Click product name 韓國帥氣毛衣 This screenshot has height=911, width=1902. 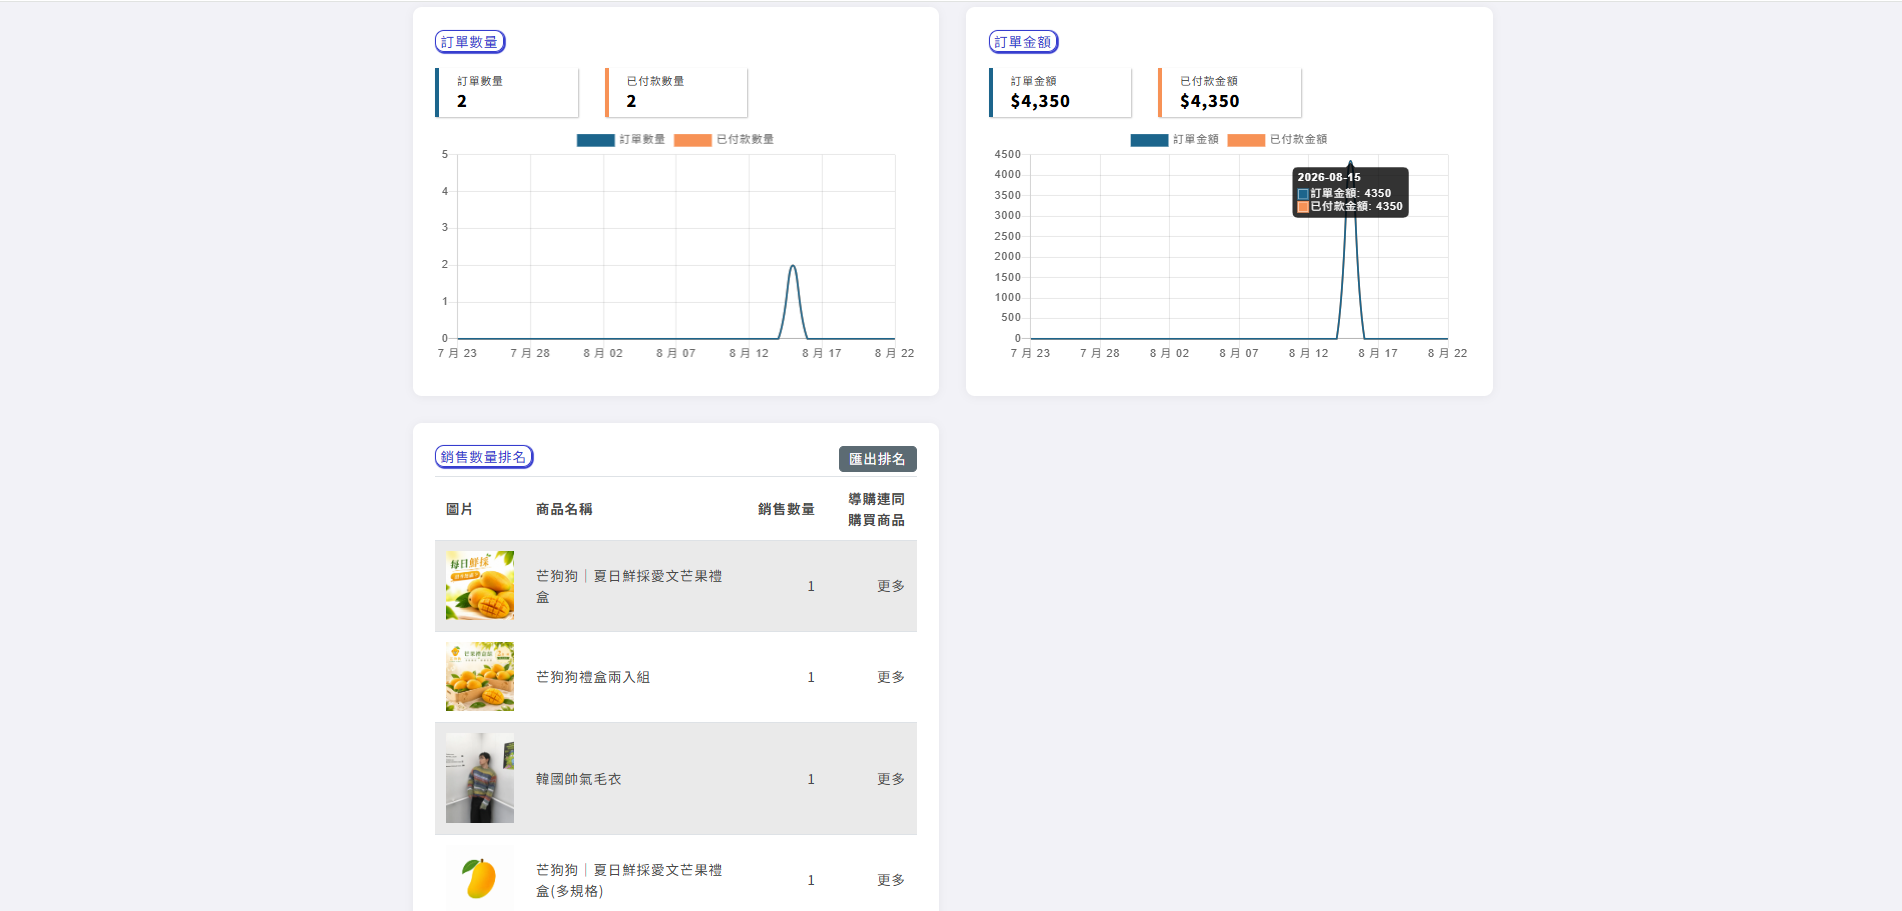pos(578,779)
